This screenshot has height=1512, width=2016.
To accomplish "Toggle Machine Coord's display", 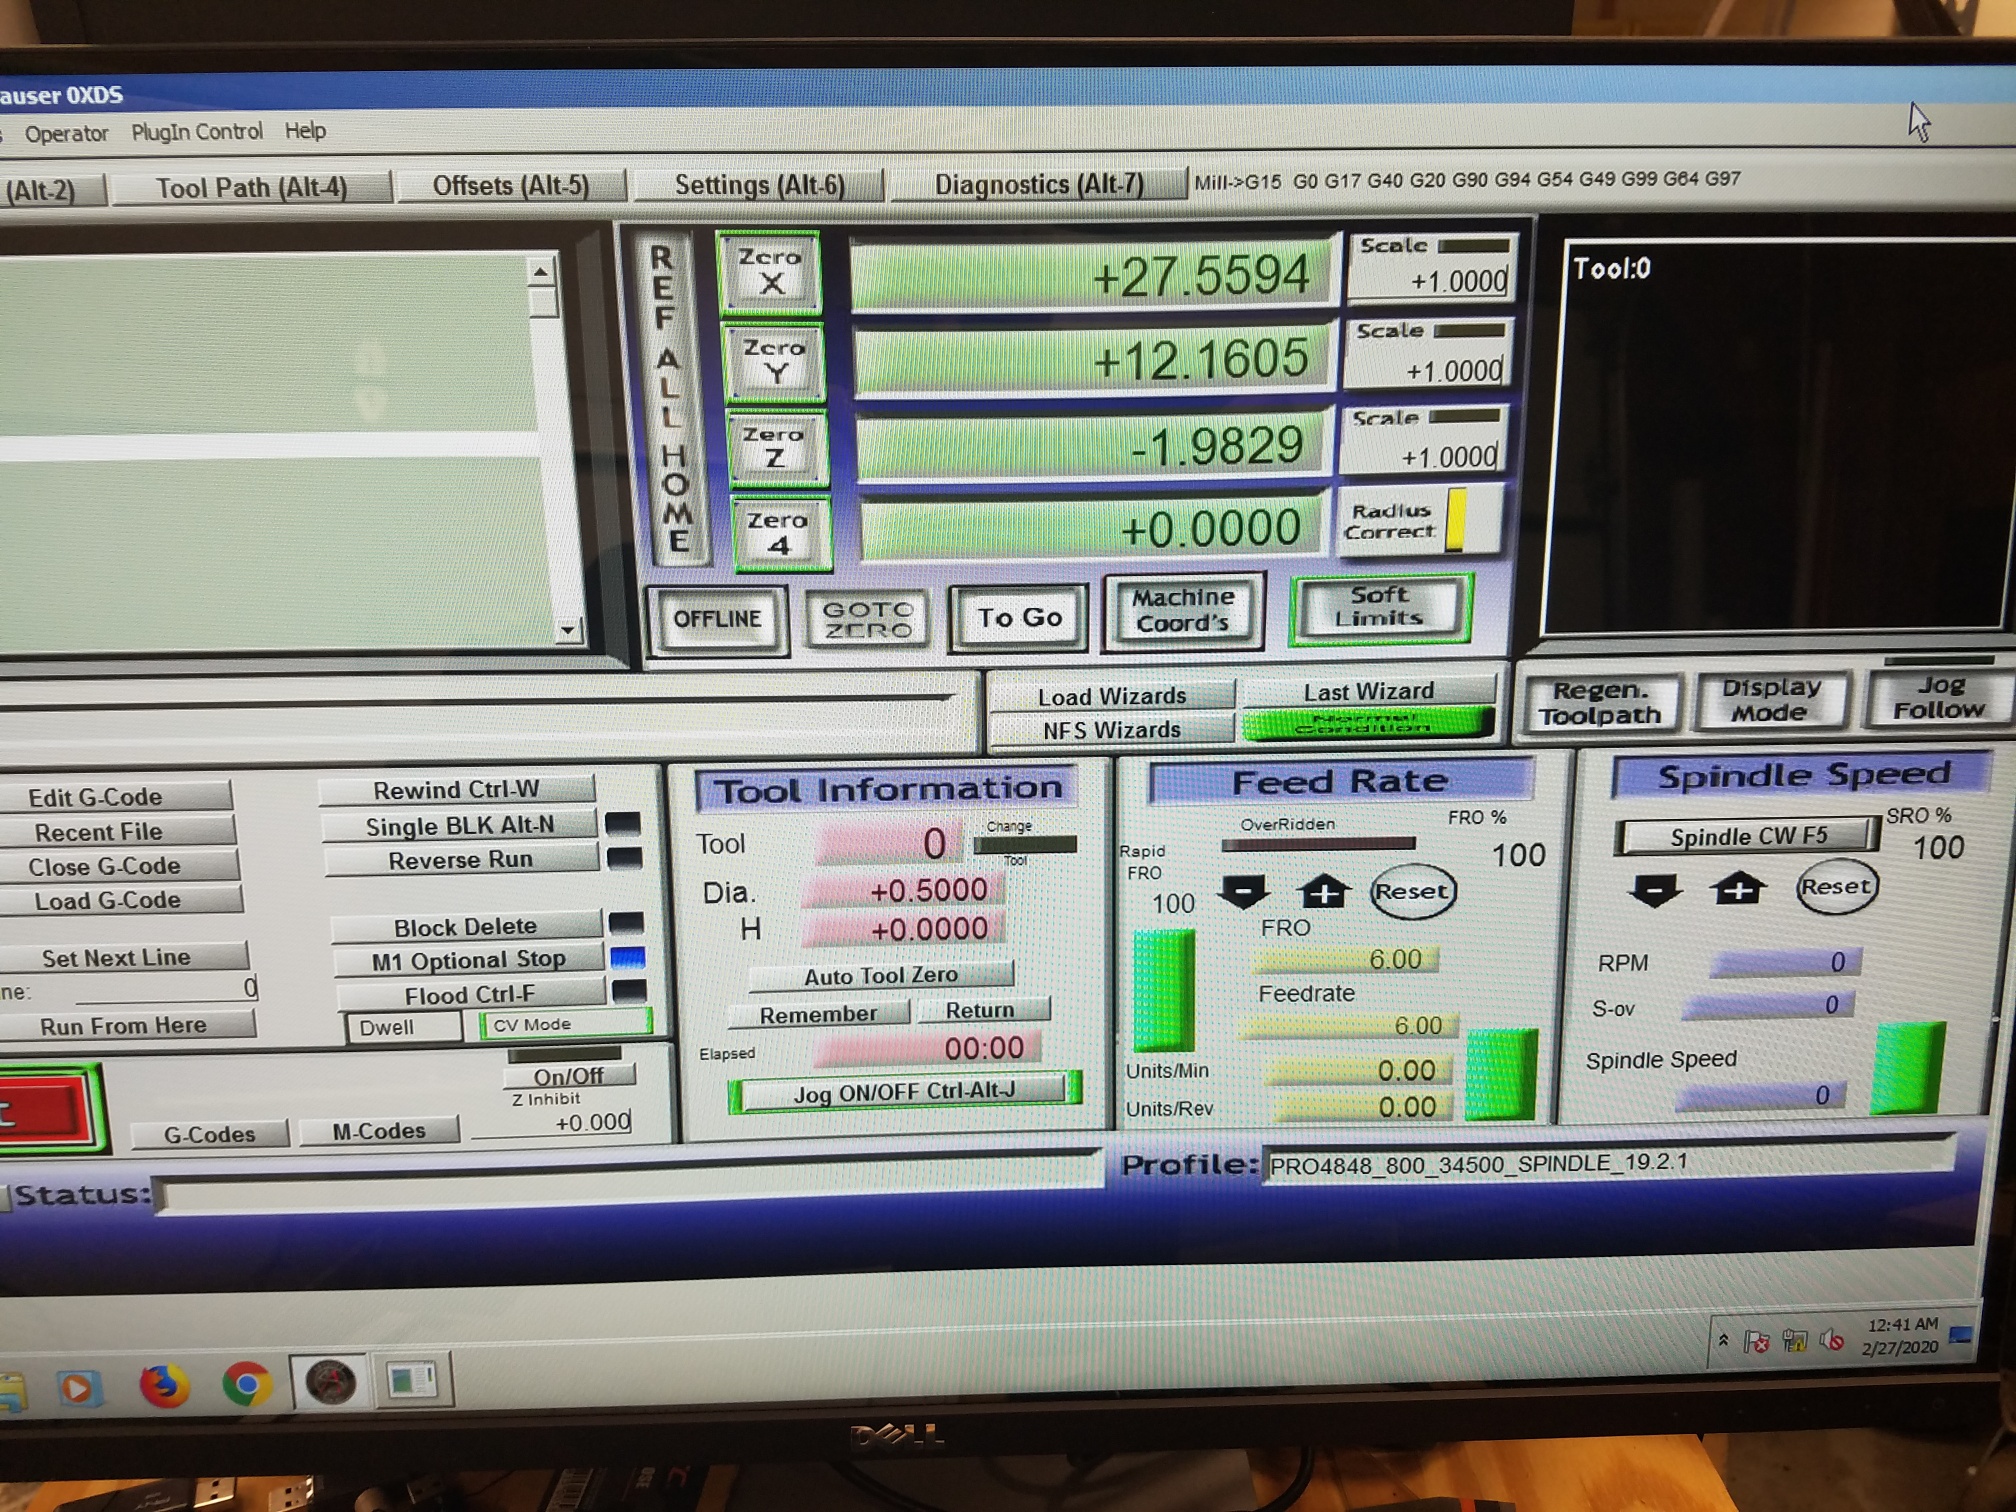I will click(x=1183, y=611).
